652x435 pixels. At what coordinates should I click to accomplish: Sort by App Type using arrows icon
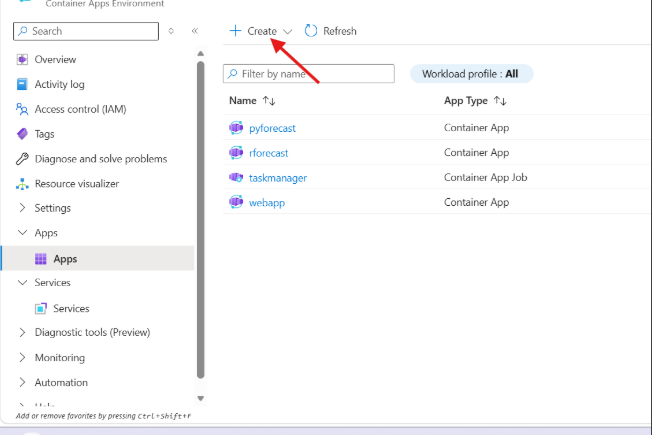tap(500, 101)
